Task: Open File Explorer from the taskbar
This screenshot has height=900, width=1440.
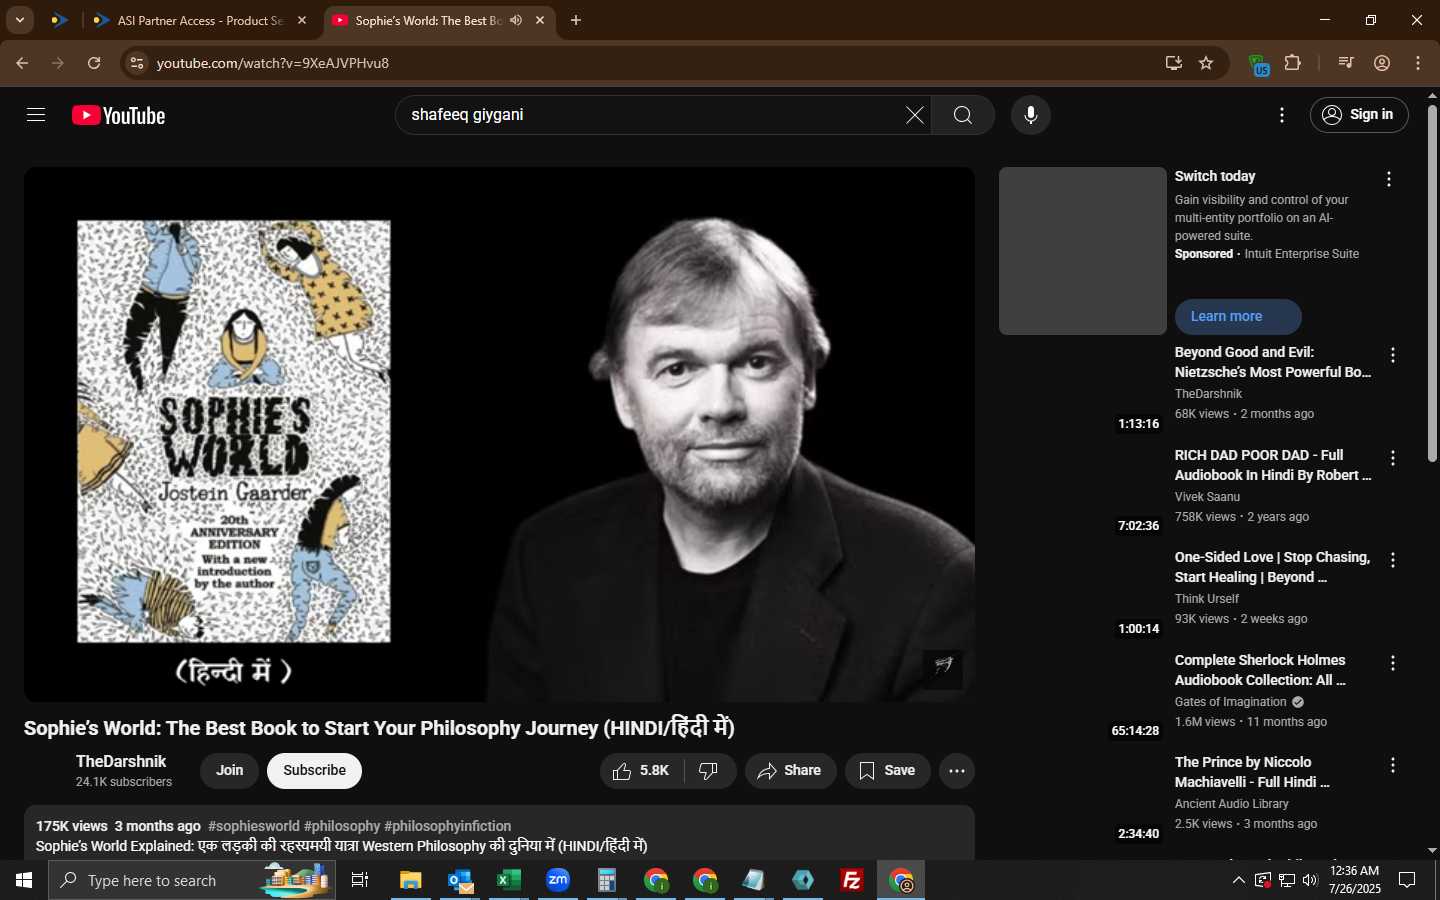Action: coord(410,880)
